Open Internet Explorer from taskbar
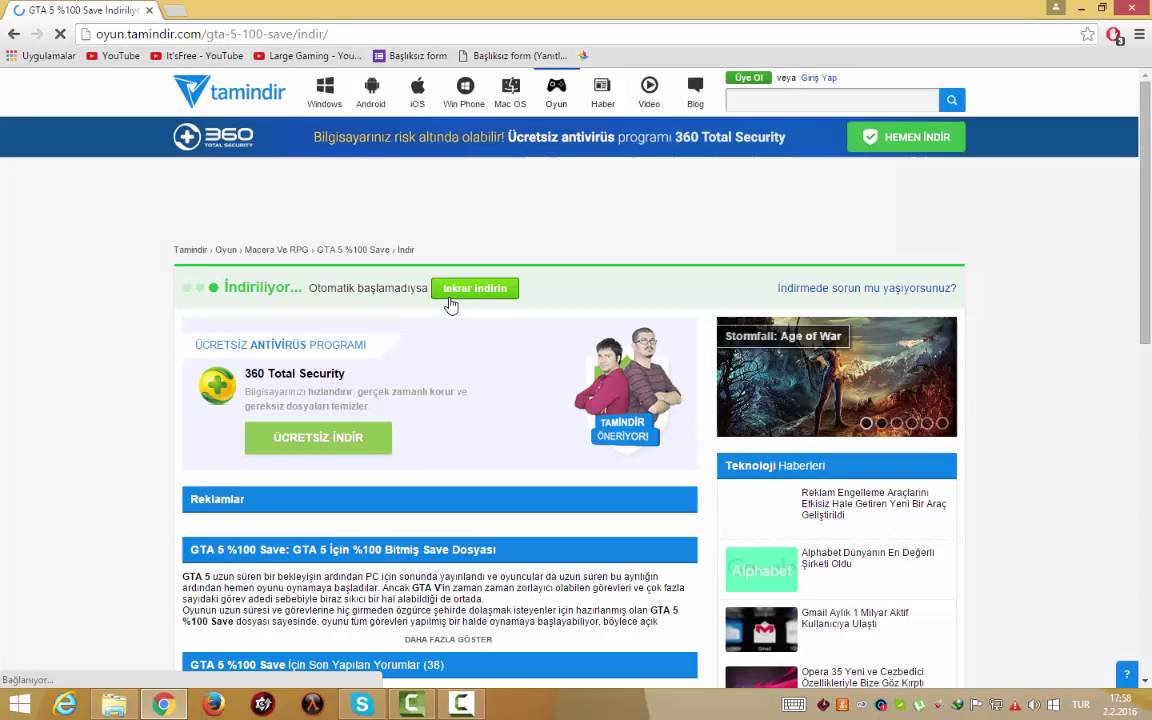The height and width of the screenshot is (720, 1152). 65,705
